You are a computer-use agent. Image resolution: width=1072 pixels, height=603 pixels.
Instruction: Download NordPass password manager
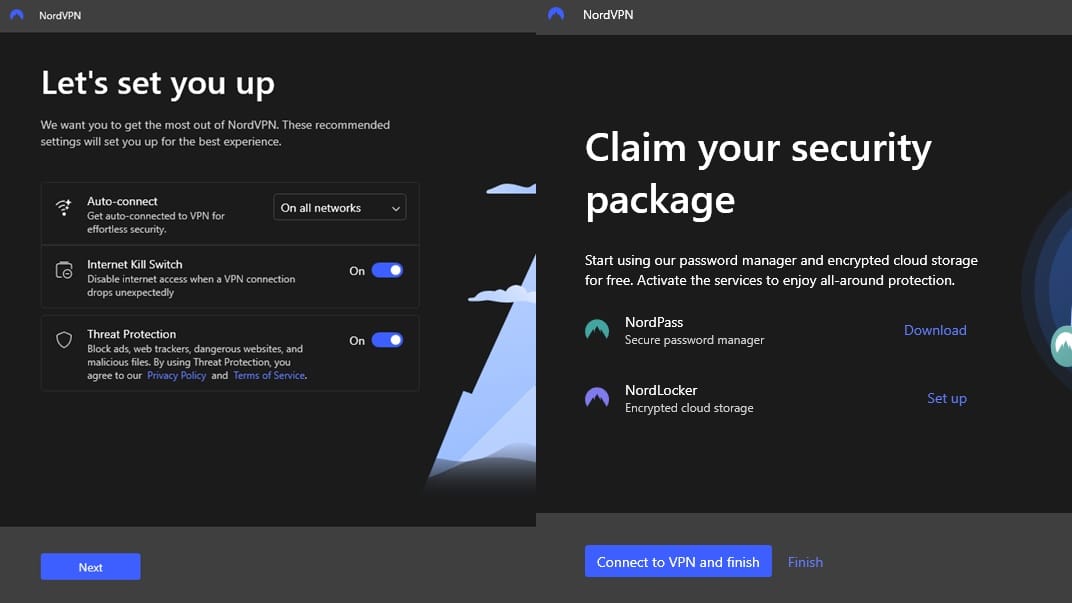935,330
